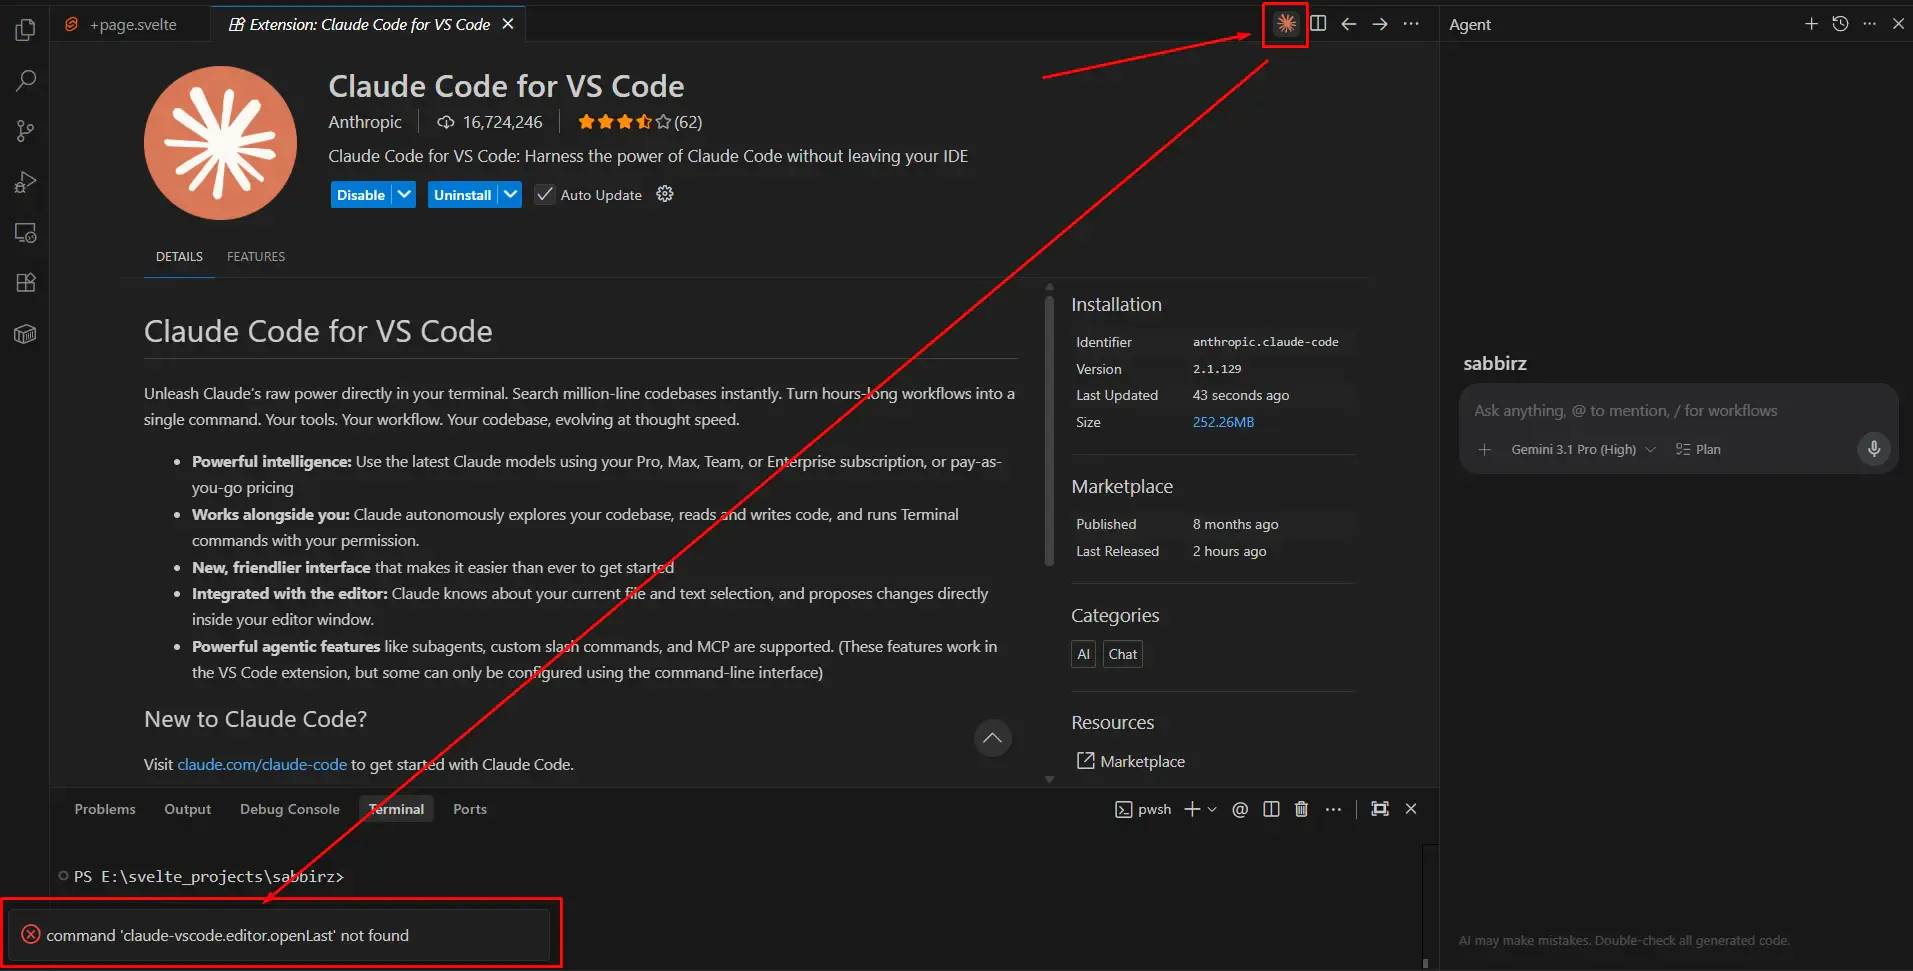
Task: Open the Extensions view
Action: click(26, 283)
